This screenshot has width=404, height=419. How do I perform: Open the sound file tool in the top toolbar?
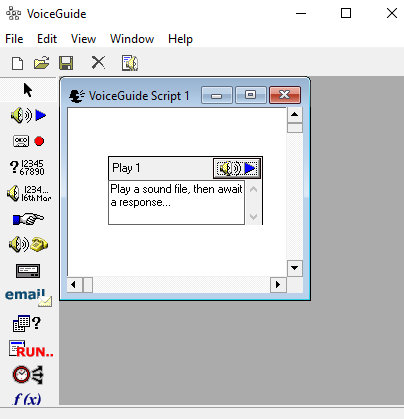[130, 63]
